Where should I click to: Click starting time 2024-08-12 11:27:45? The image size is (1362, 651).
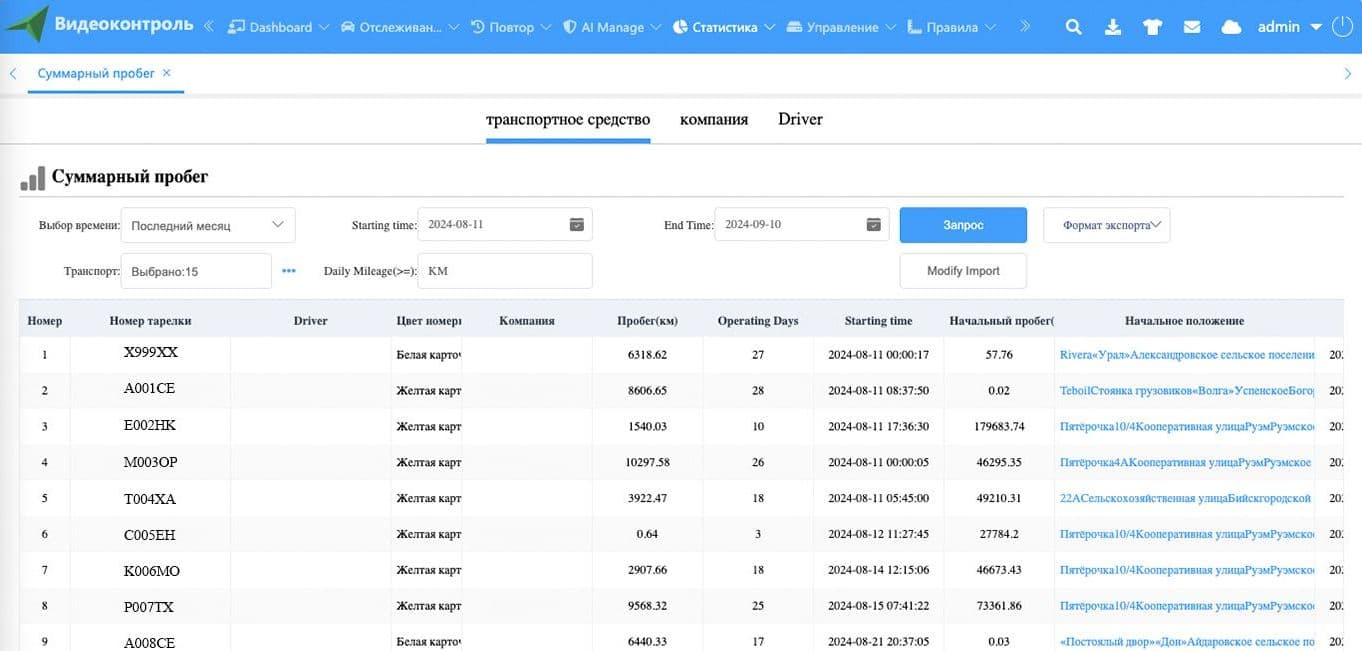[878, 534]
